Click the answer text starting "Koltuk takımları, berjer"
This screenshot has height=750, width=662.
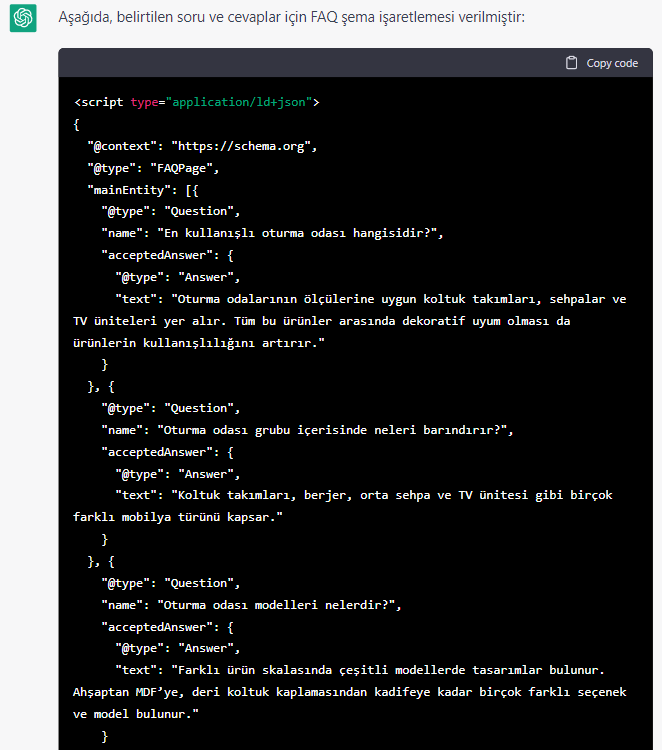pyautogui.click(x=392, y=495)
